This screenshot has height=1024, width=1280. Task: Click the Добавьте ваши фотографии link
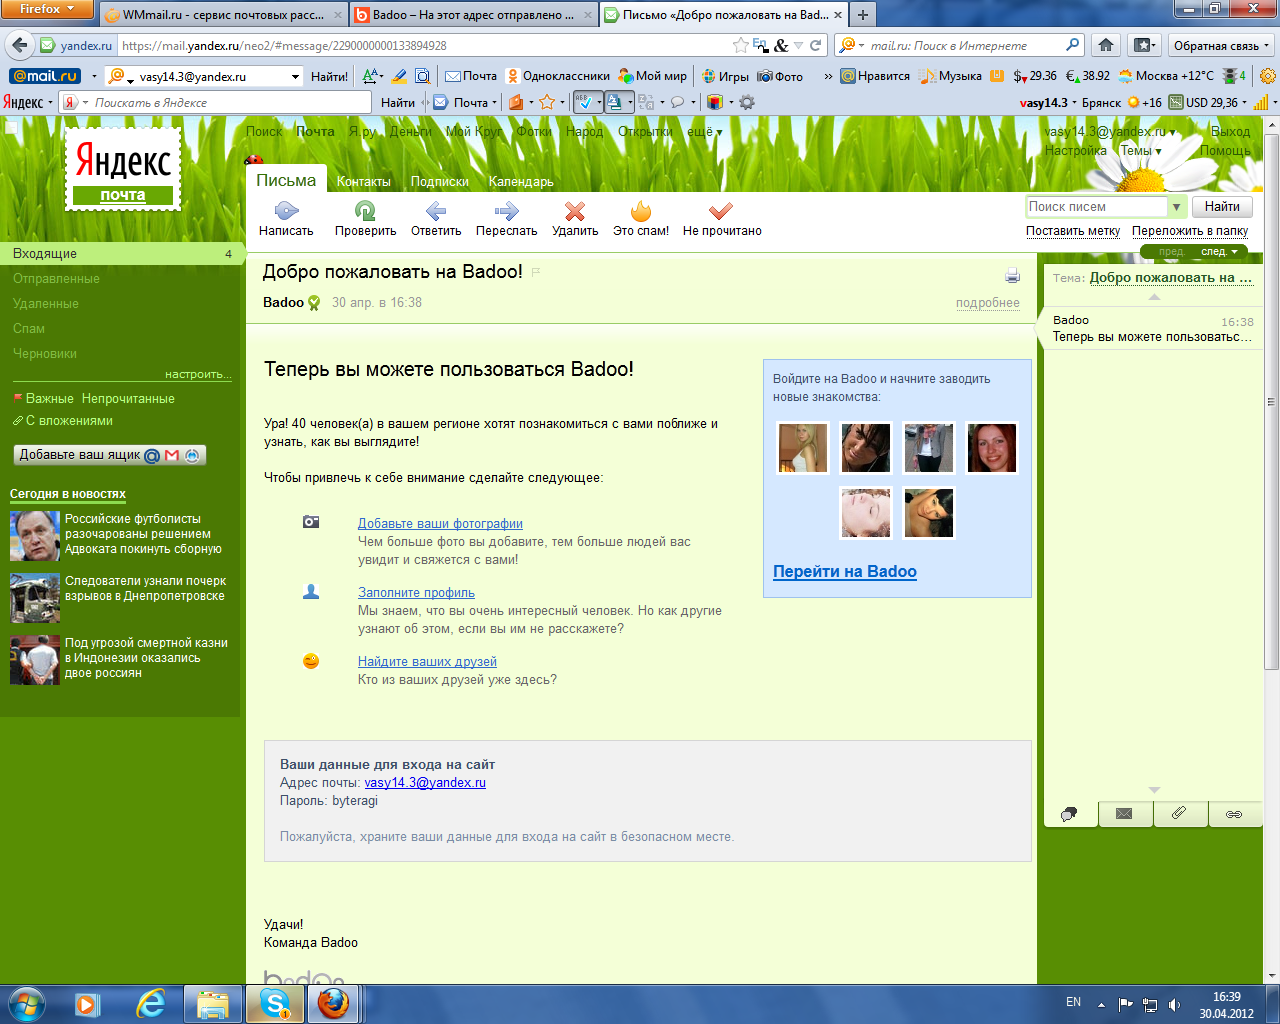click(440, 523)
